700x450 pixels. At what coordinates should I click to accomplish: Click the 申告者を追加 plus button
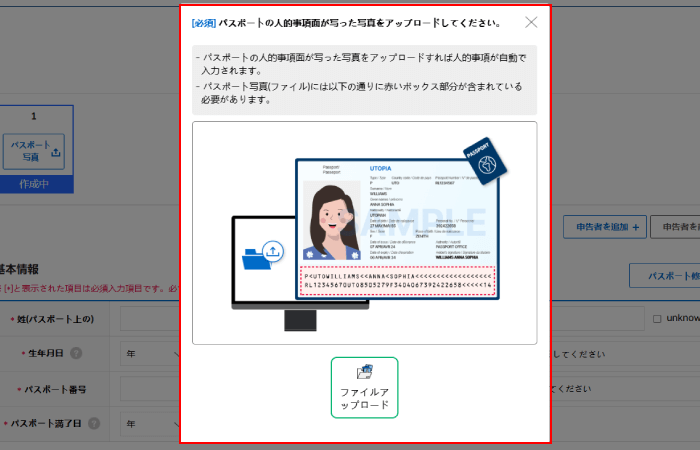tap(604, 227)
